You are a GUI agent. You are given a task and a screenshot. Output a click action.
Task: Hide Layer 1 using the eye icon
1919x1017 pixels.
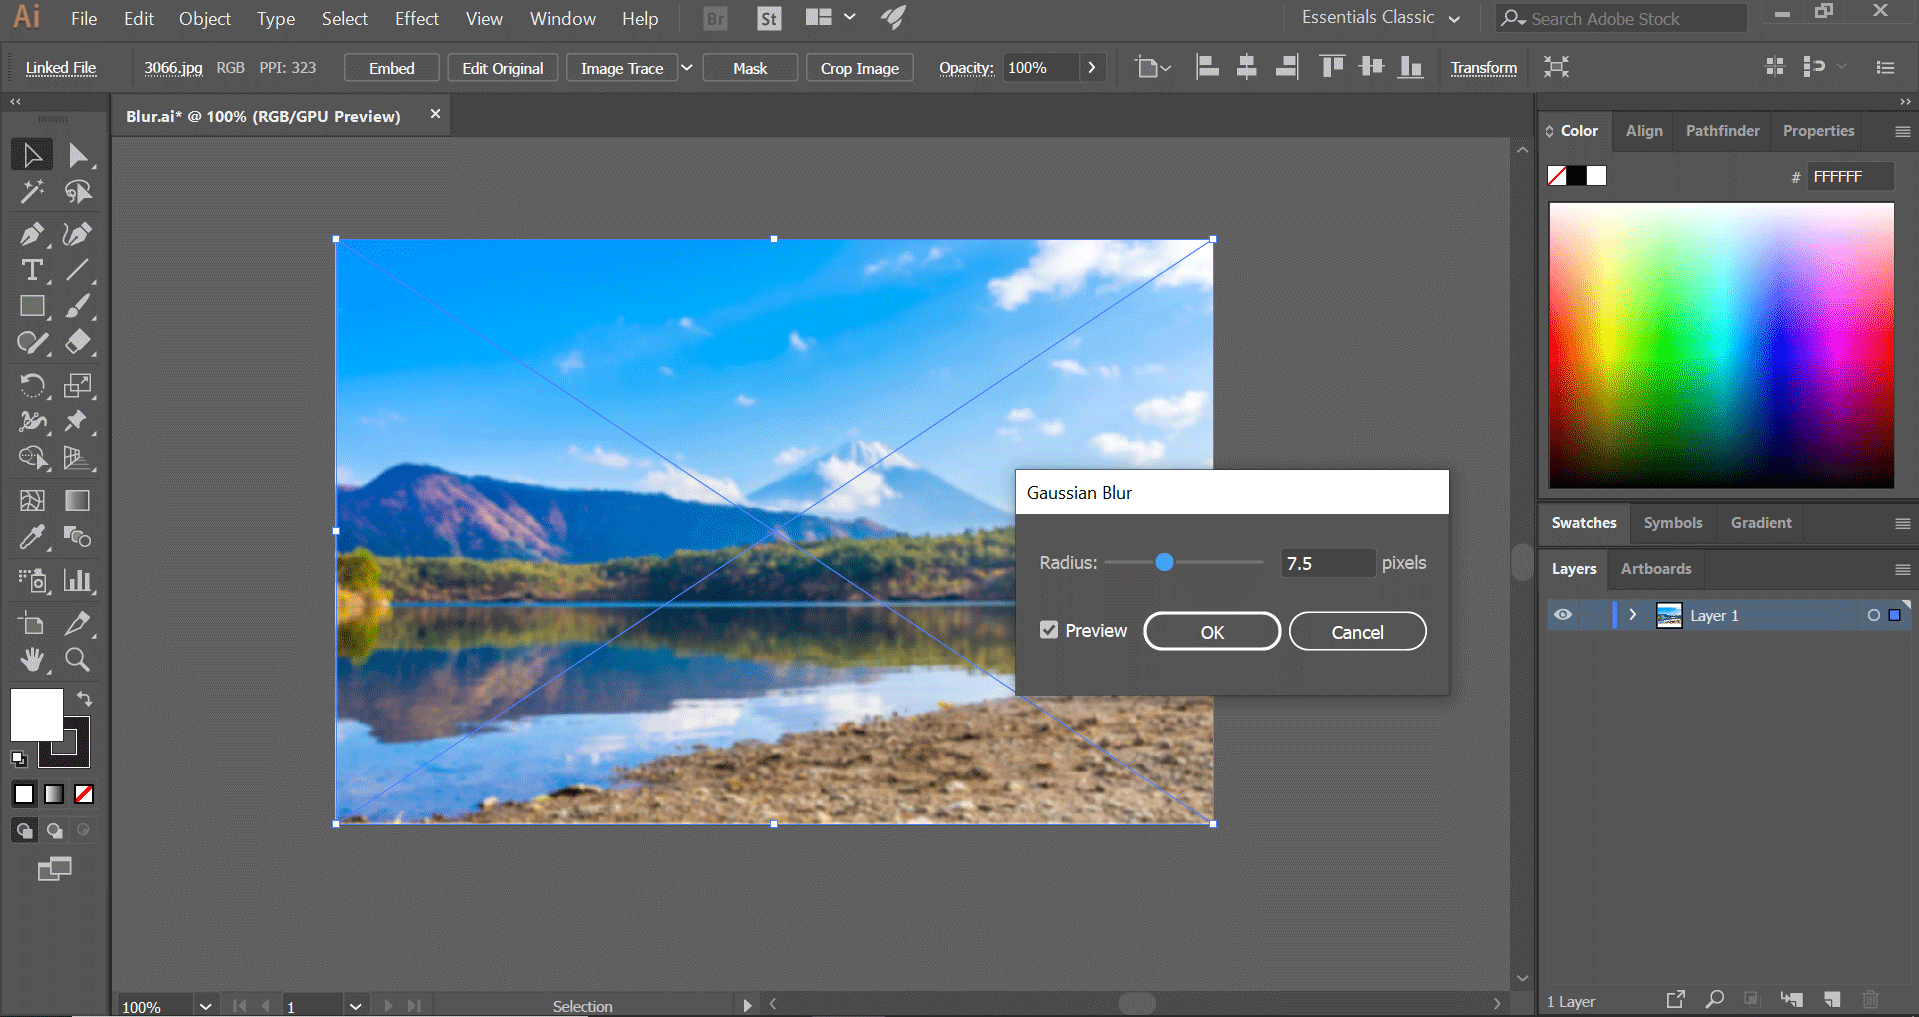coord(1563,615)
